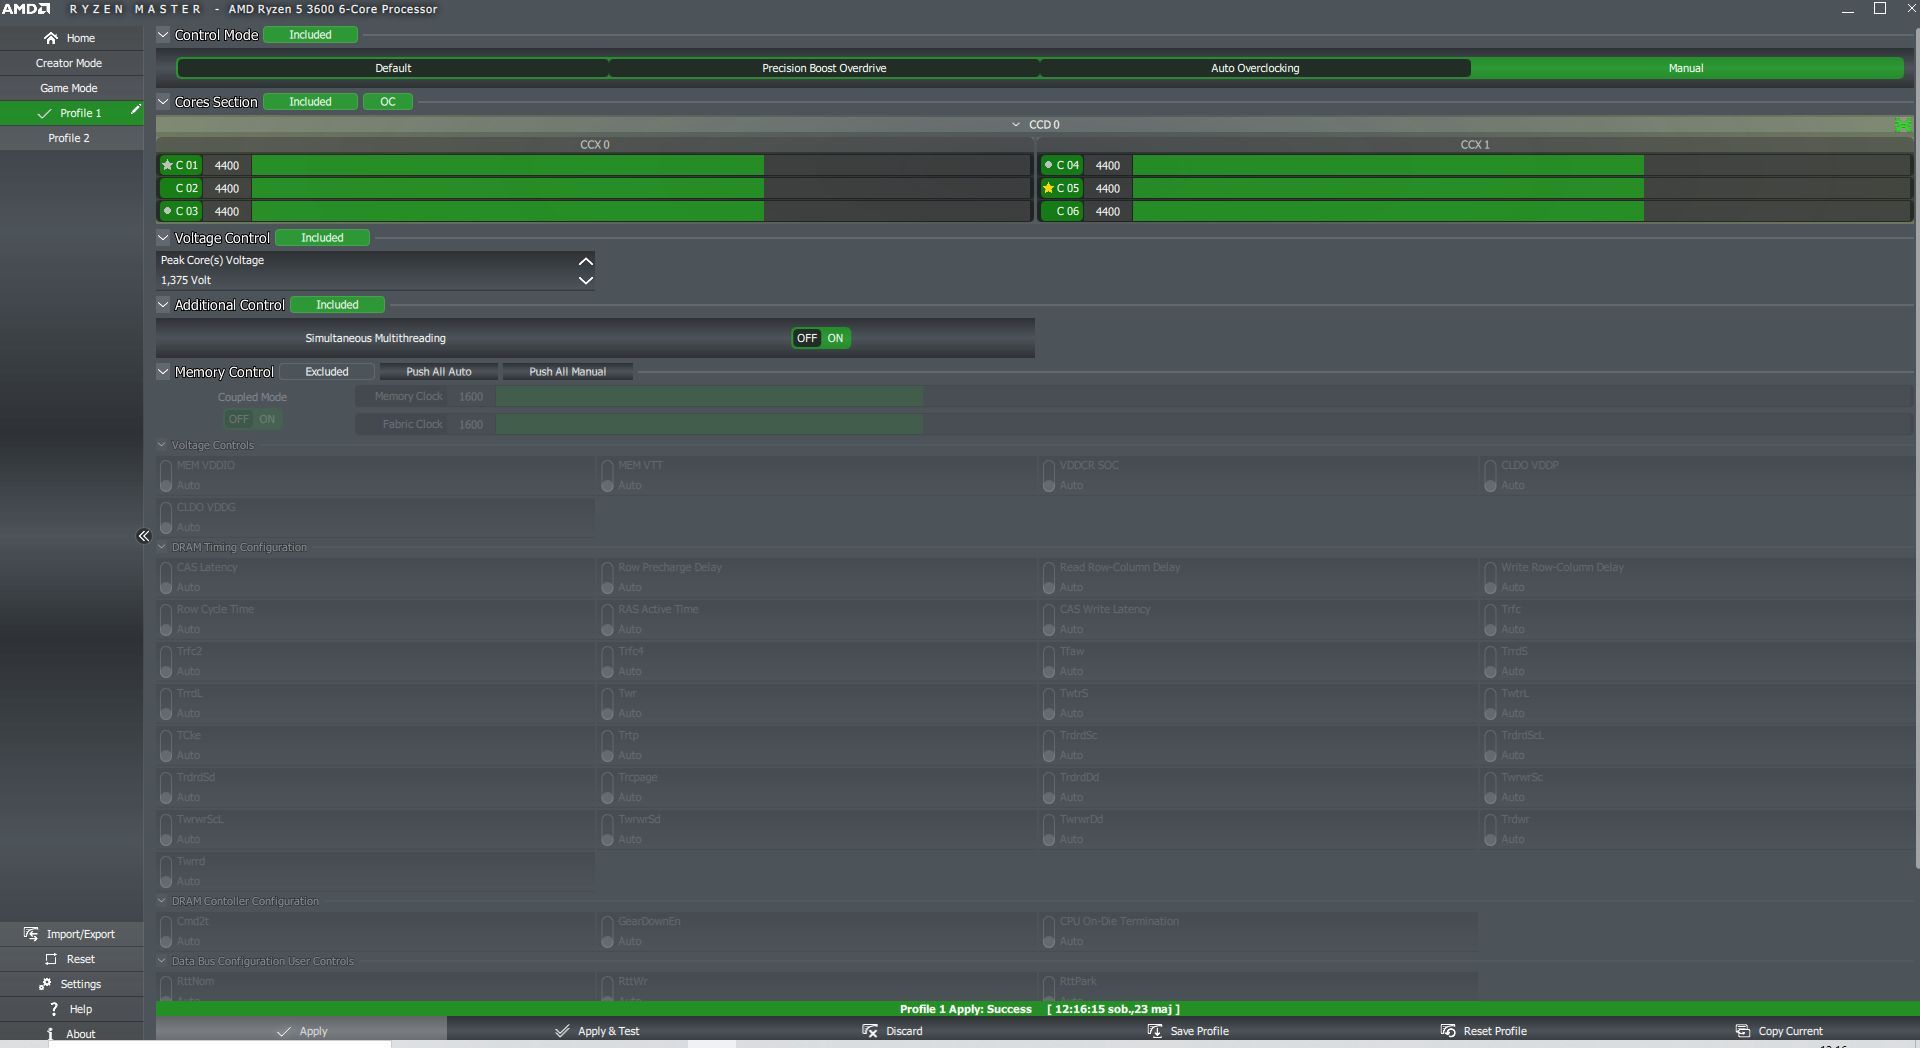Click the dot marker on core C 04

[1048, 165]
